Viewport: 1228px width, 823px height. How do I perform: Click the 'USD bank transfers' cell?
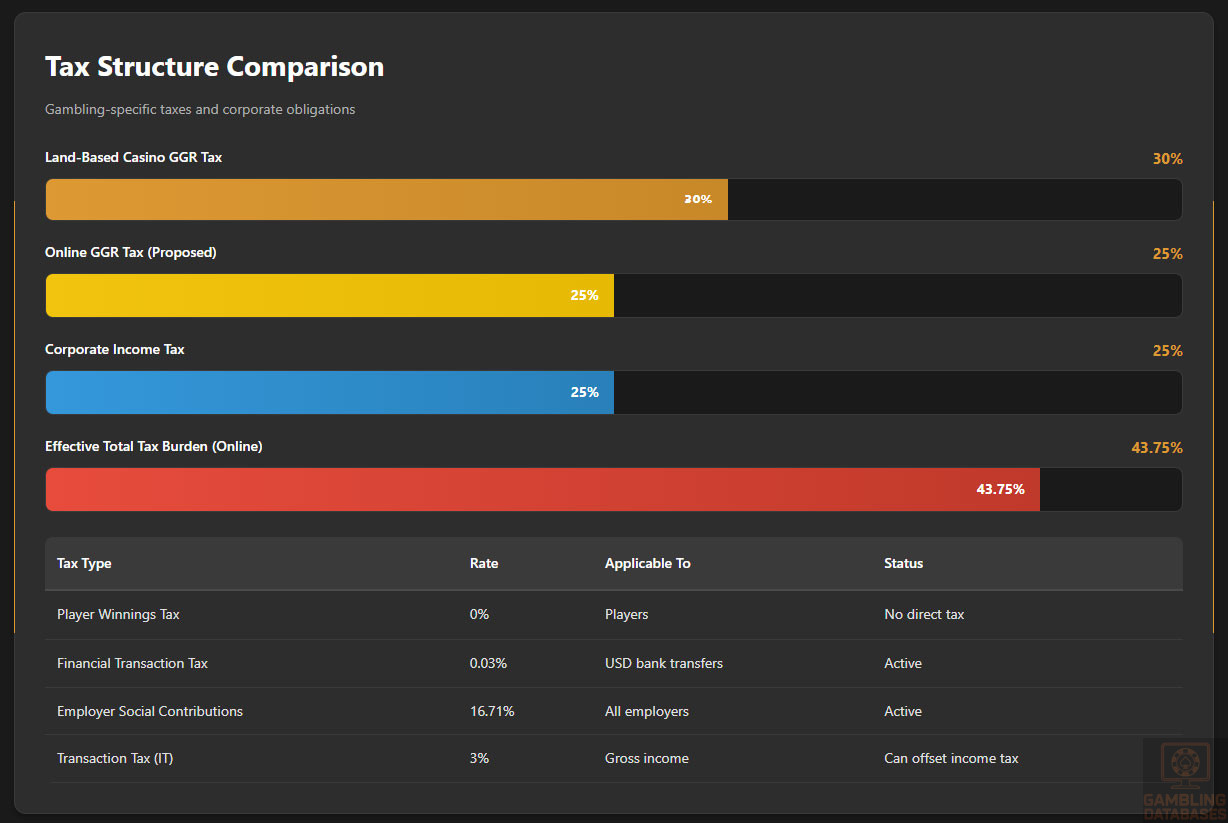point(664,663)
